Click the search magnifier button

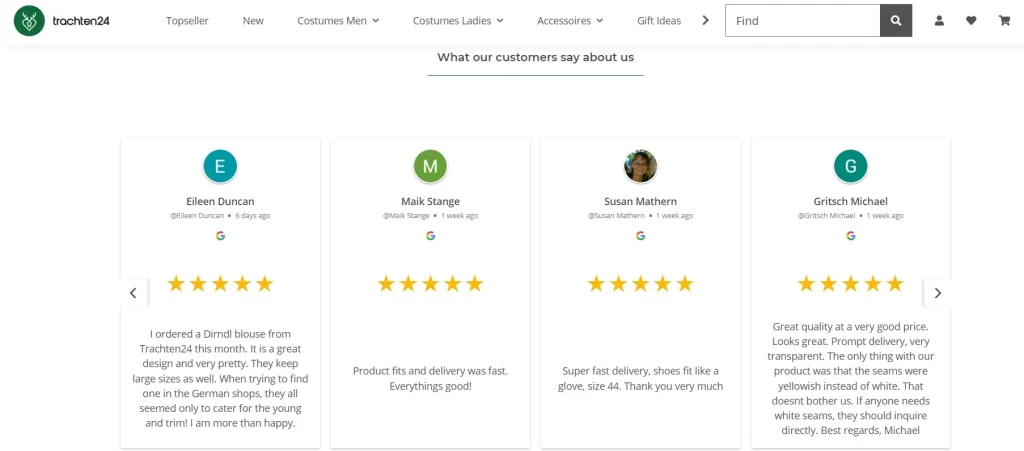pyautogui.click(x=895, y=20)
